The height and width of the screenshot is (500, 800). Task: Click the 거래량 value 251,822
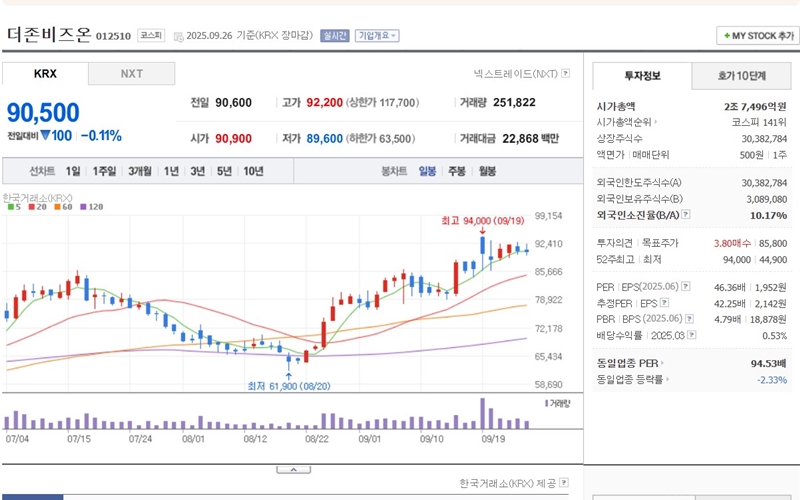pos(514,102)
